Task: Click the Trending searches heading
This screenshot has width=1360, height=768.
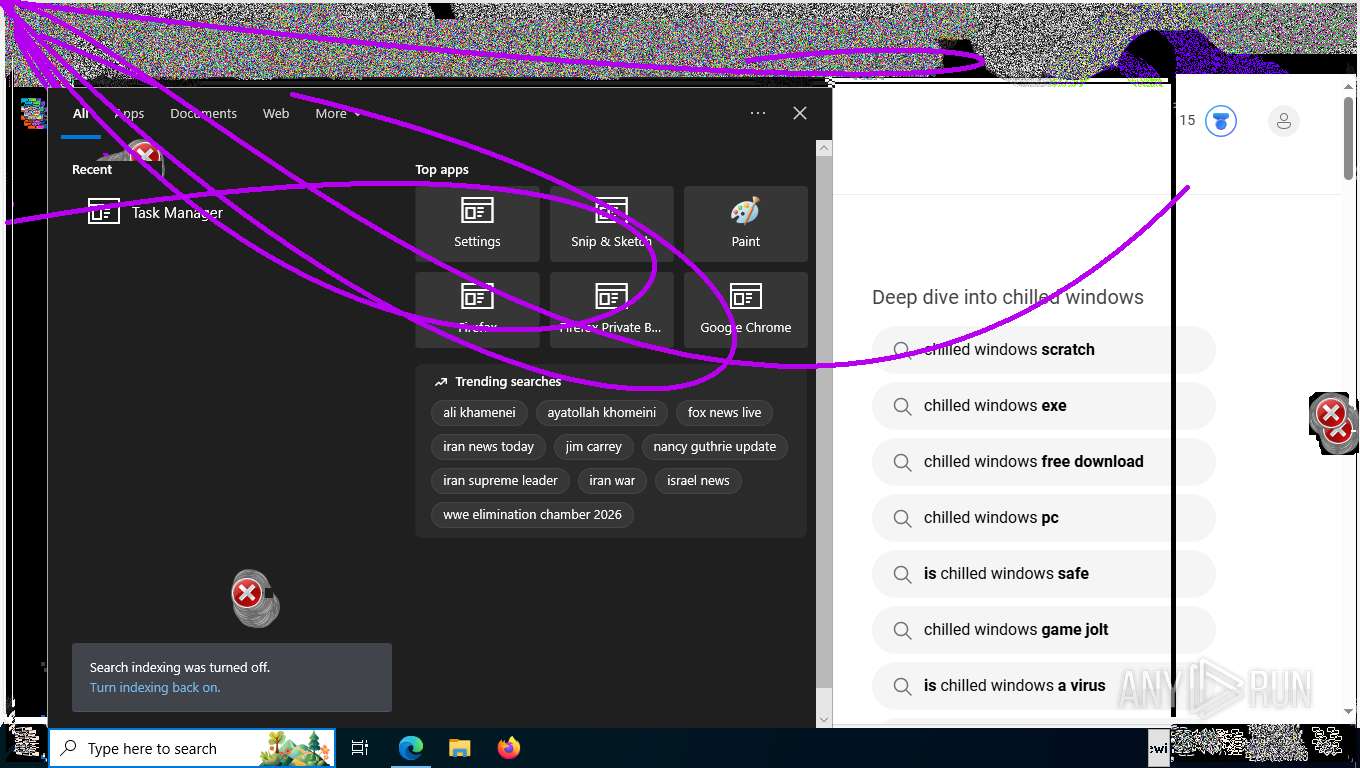Action: click(508, 382)
